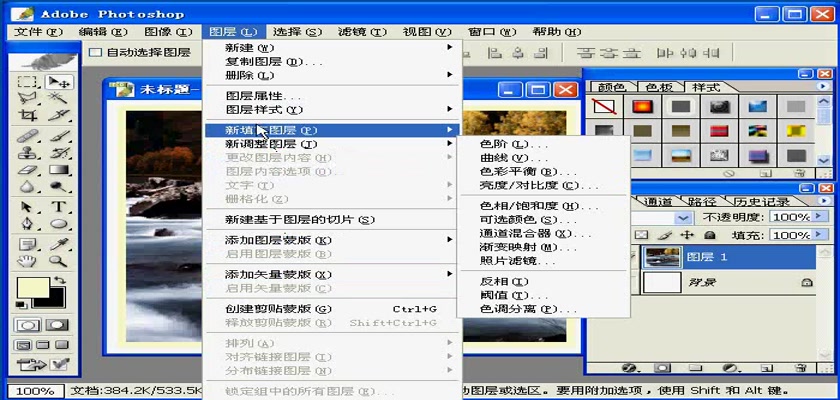Screen dimensions: 840x400
Task: Select the Lasso tool
Action: point(27,99)
